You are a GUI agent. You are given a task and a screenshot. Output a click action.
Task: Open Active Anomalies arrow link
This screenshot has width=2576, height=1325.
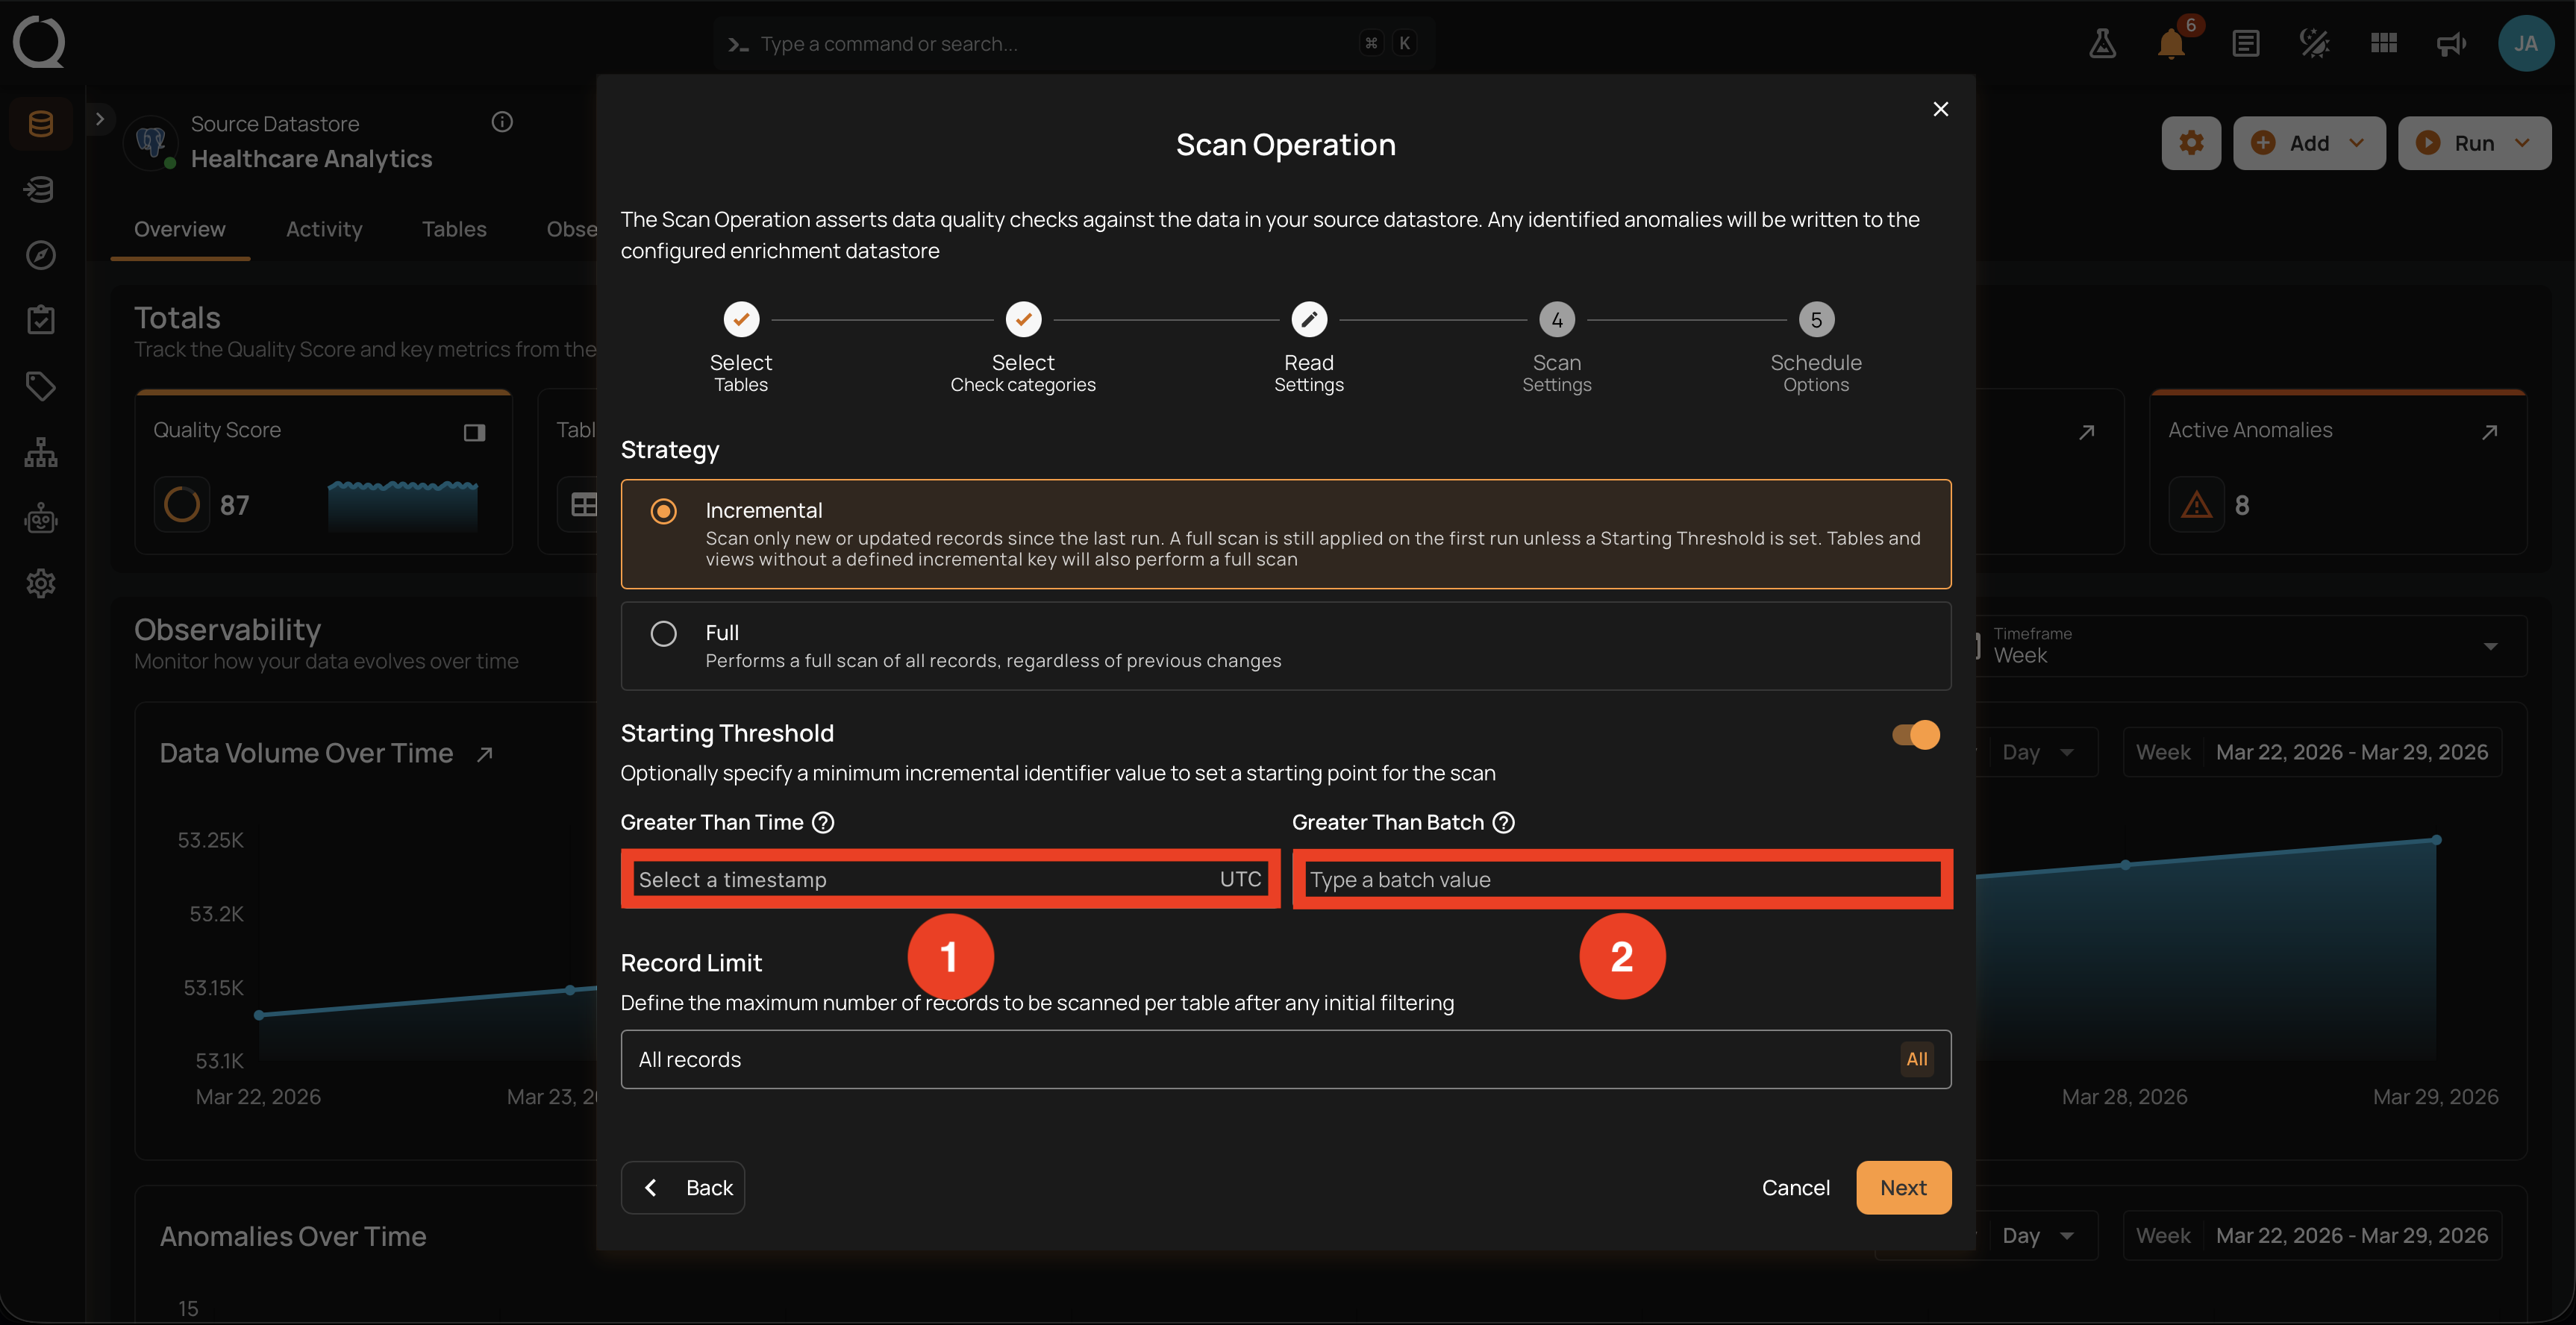pos(2490,432)
